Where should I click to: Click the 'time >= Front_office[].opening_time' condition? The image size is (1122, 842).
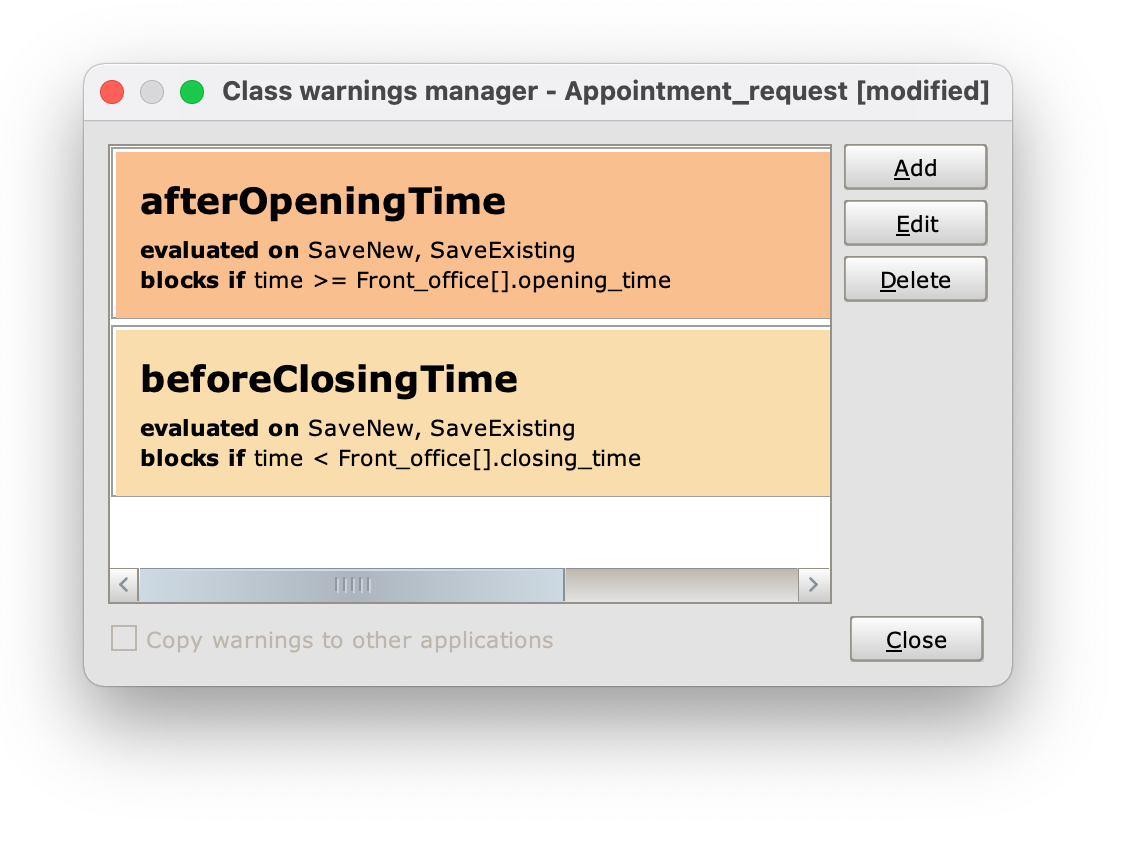[462, 280]
